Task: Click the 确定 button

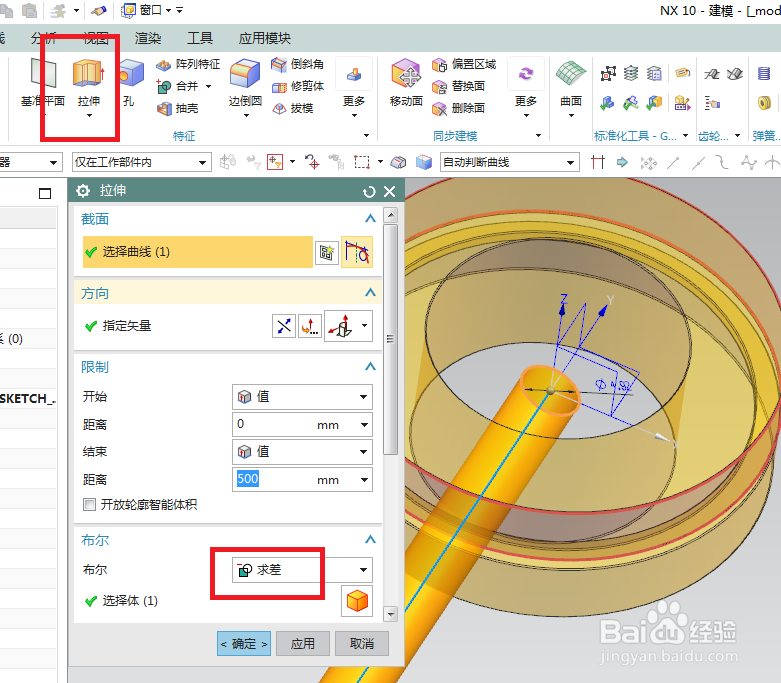Action: click(x=244, y=644)
